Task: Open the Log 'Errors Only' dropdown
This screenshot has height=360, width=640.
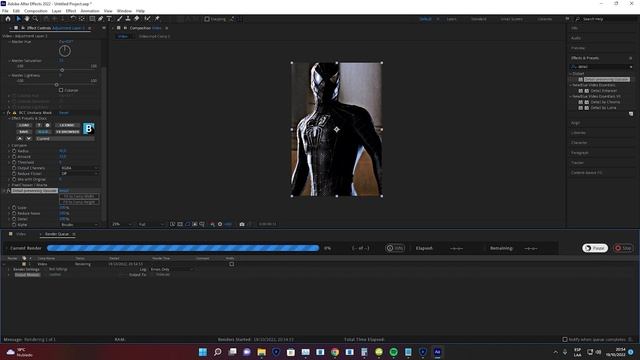Action: point(171,269)
